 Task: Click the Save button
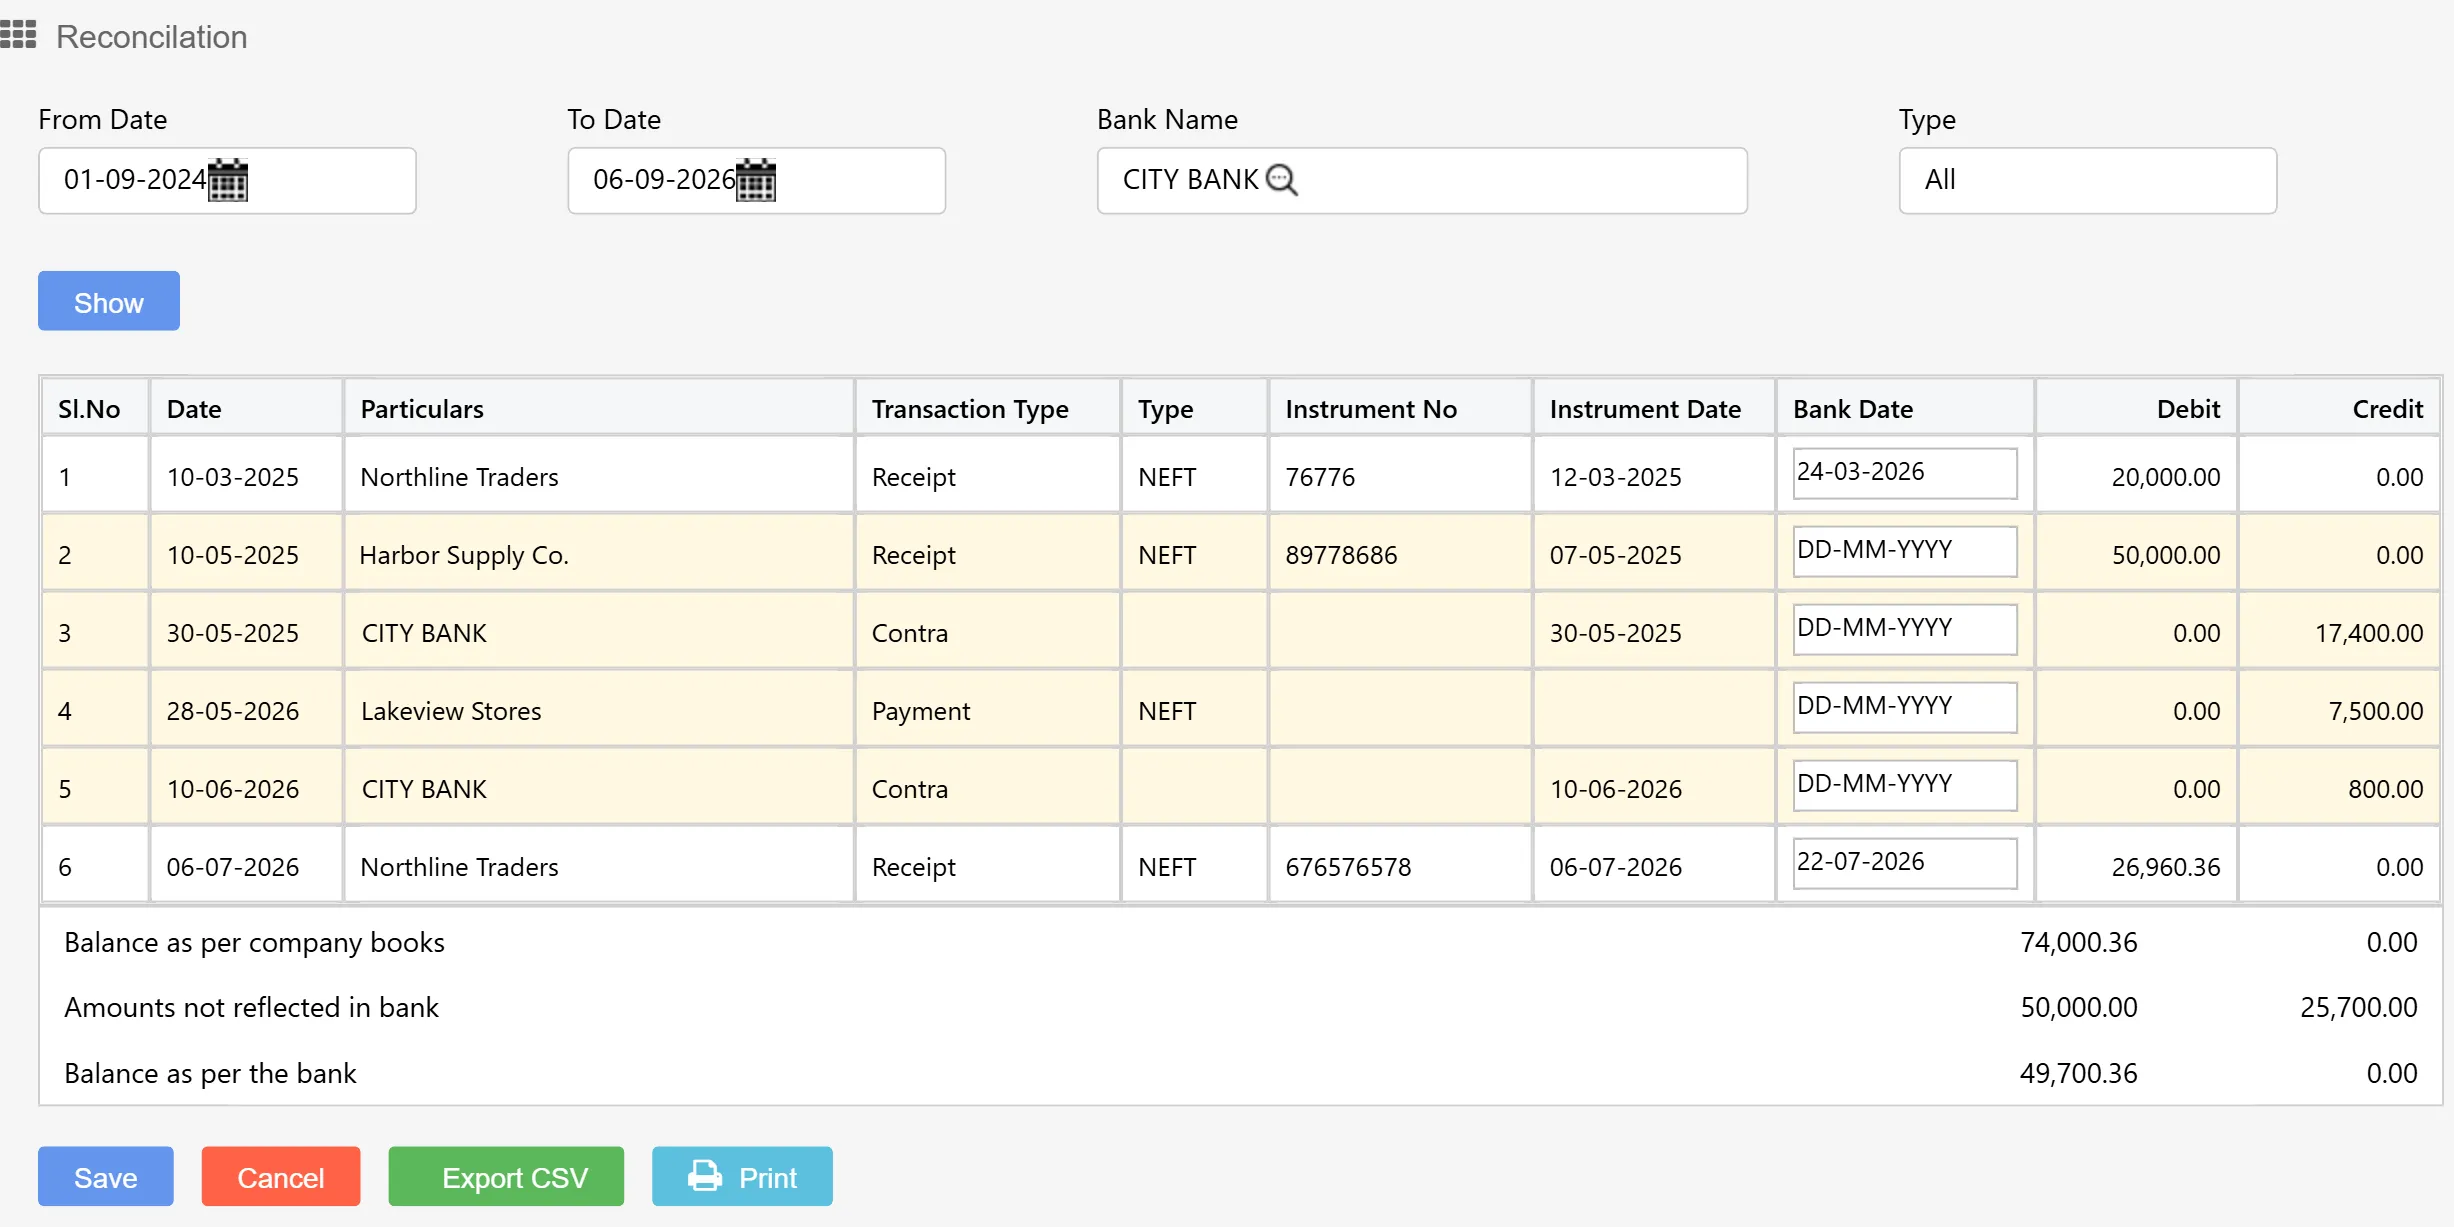tap(106, 1176)
